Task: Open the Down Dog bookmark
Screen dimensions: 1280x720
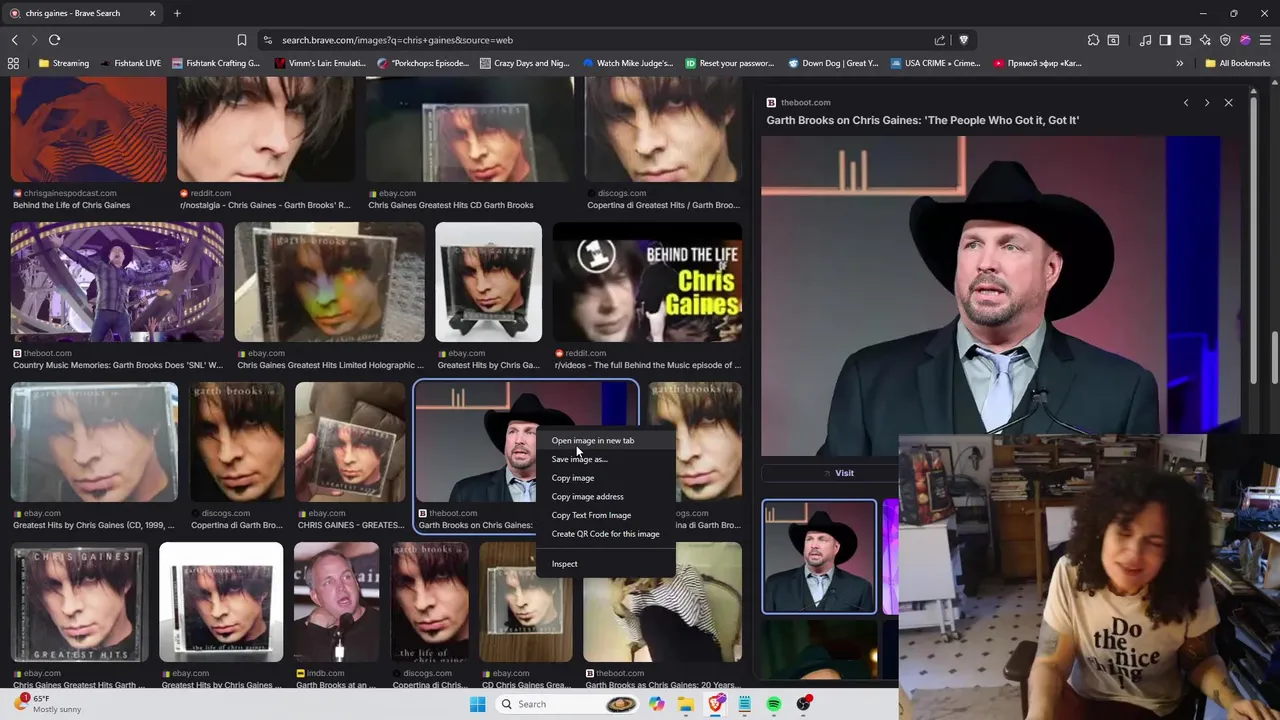Action: click(x=833, y=63)
